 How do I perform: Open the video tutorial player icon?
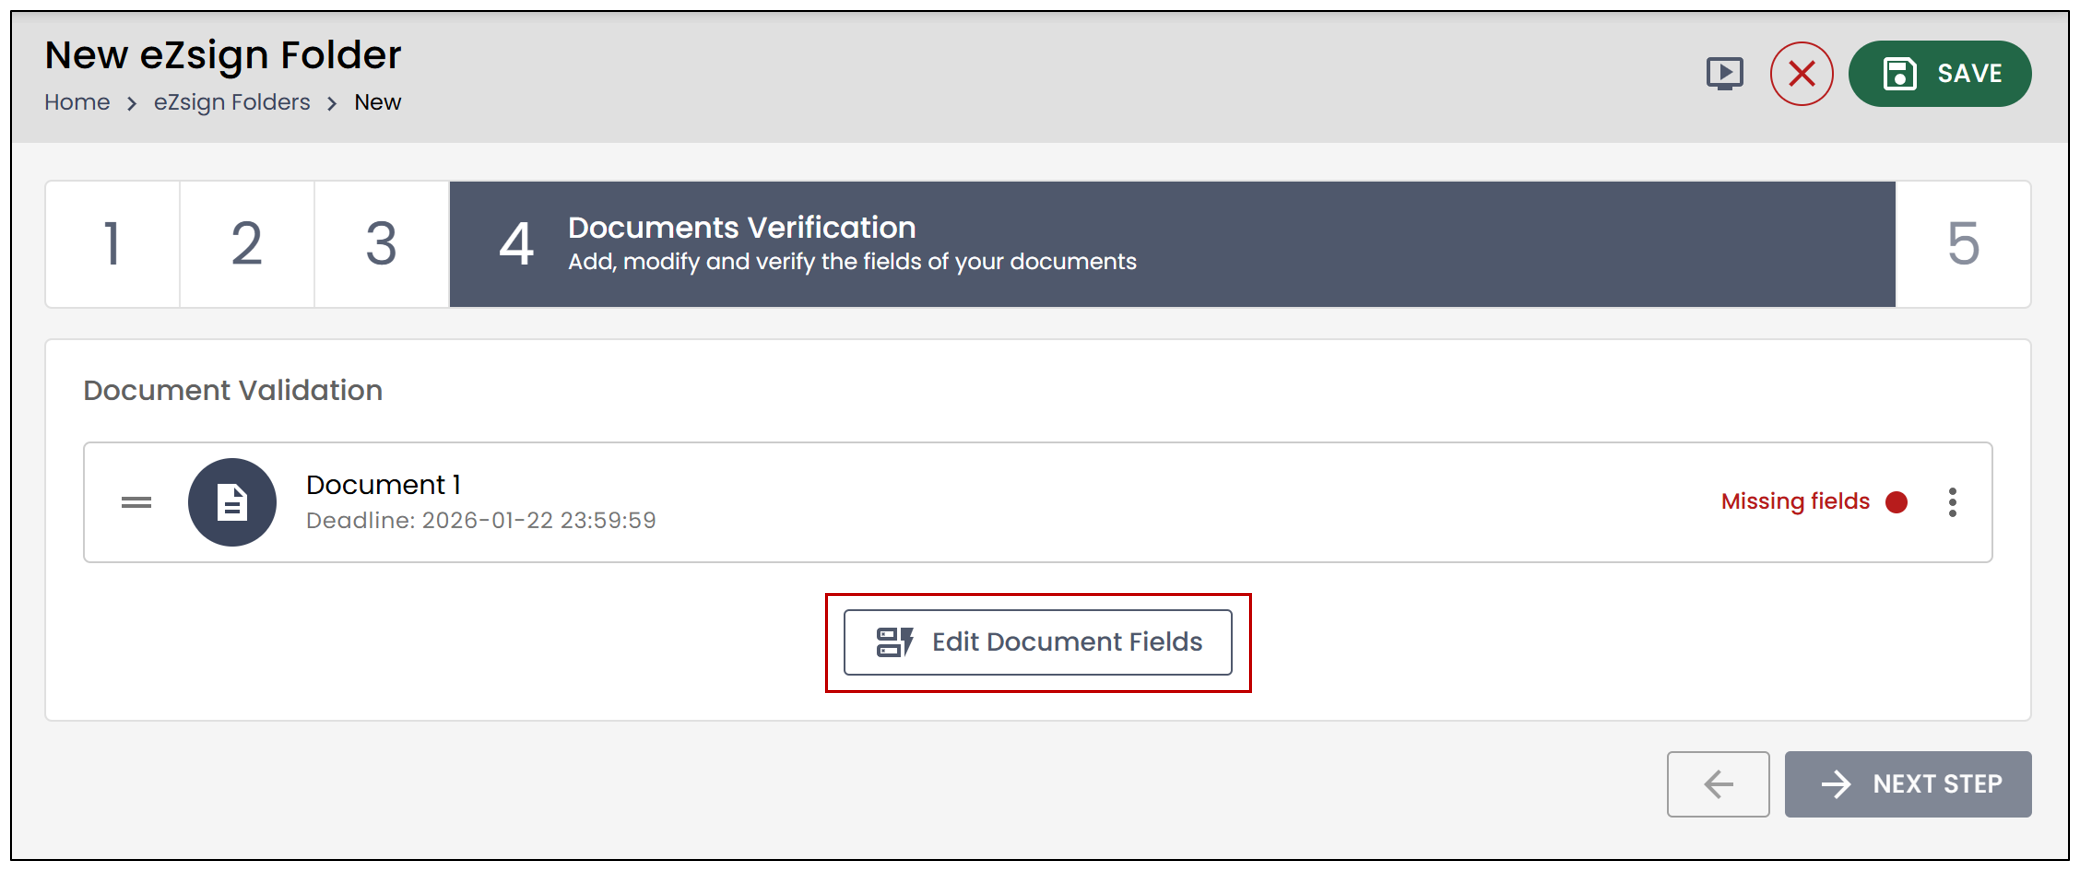pyautogui.click(x=1724, y=74)
